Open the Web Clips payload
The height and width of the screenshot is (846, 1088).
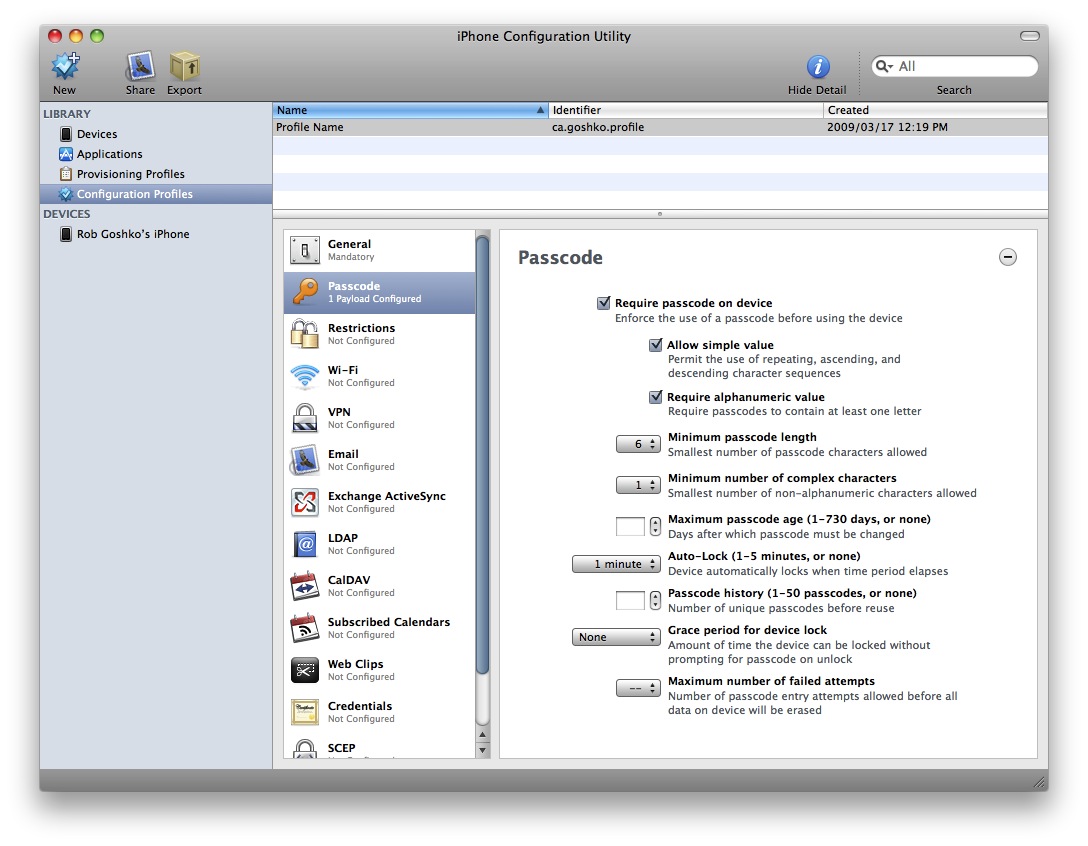[380, 670]
